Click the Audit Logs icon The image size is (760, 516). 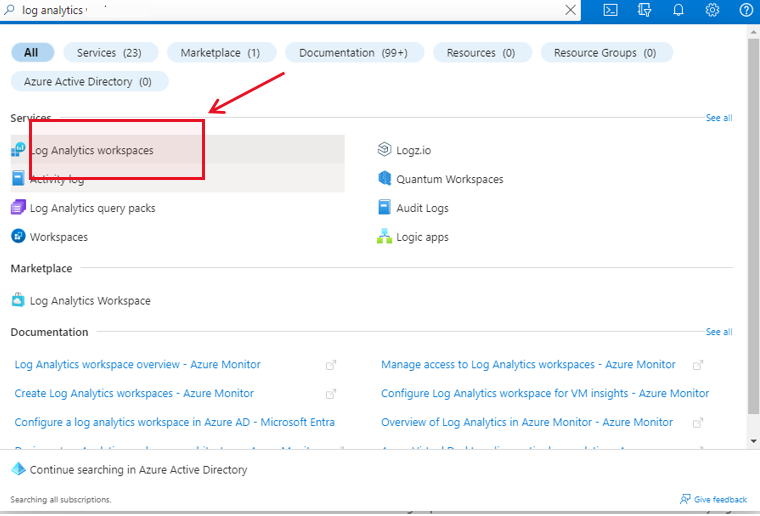click(384, 207)
